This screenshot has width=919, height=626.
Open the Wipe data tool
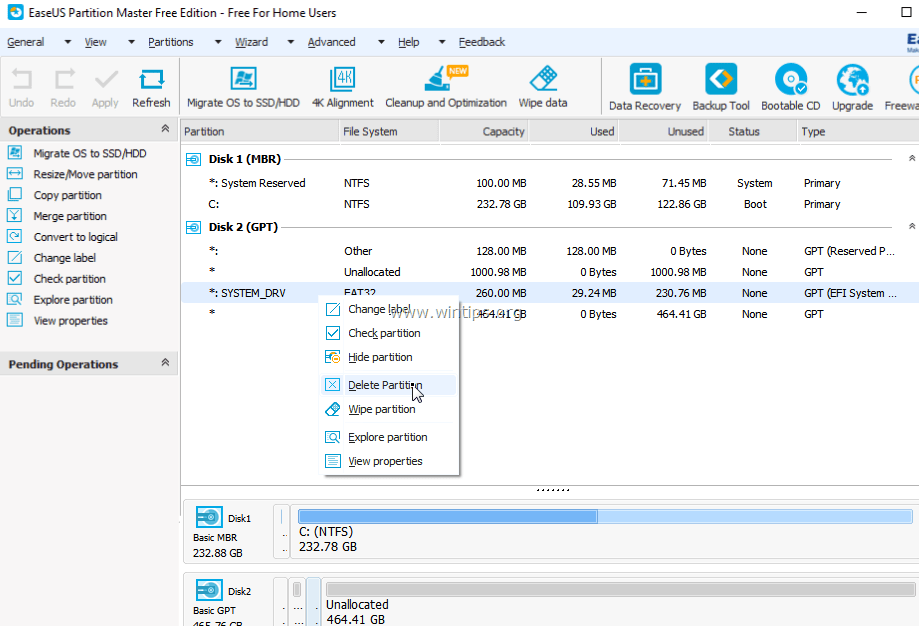coord(543,88)
